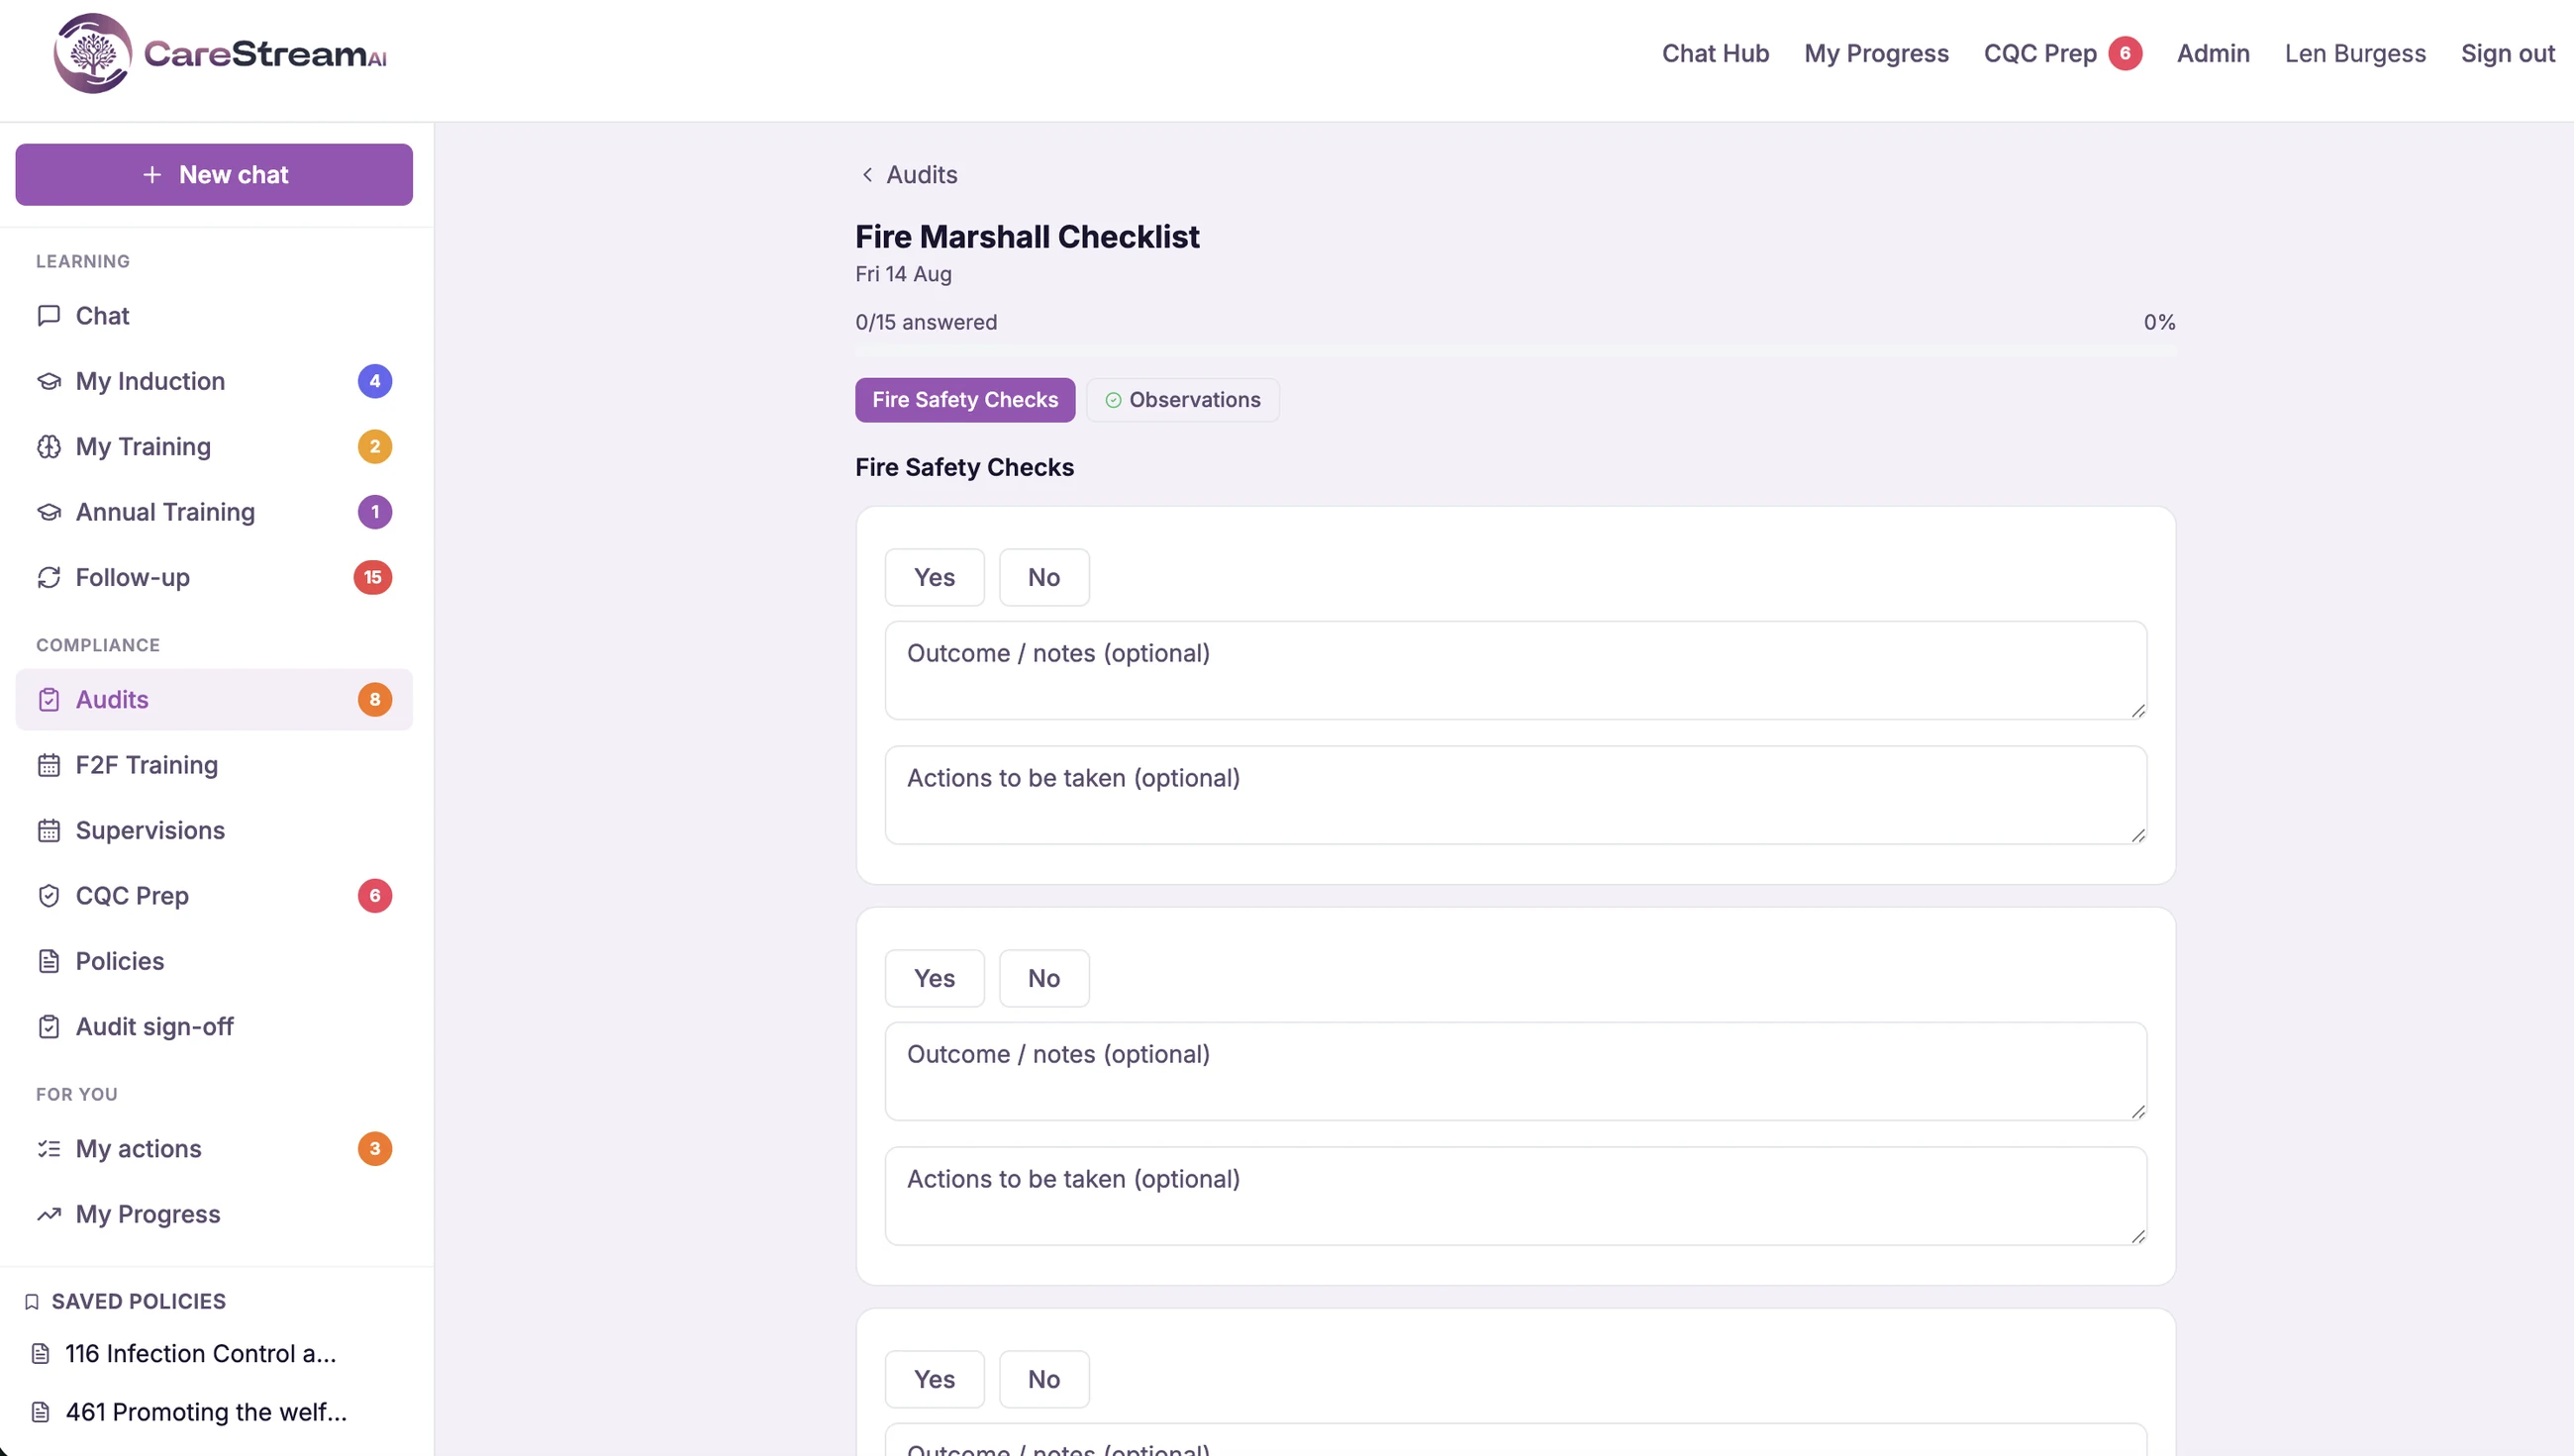
Task: Open F2F Training in the sidebar
Action: [x=214, y=765]
